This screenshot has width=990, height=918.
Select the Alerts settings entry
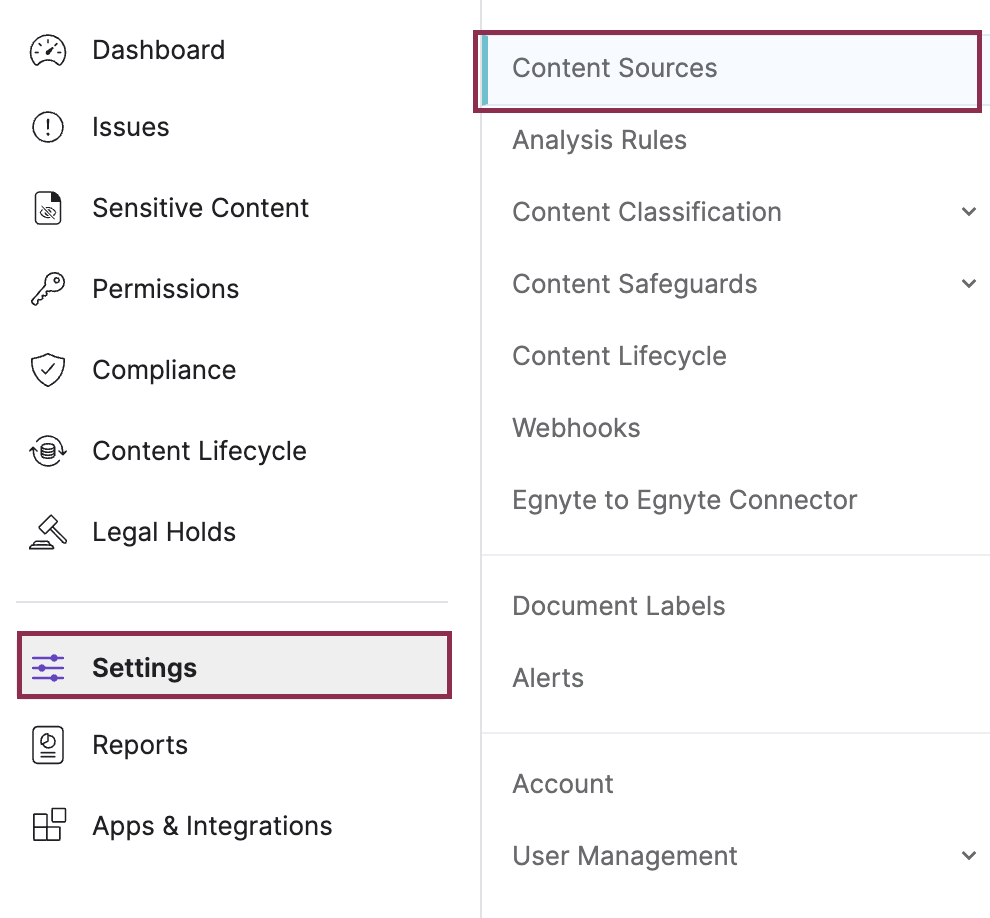click(x=548, y=678)
